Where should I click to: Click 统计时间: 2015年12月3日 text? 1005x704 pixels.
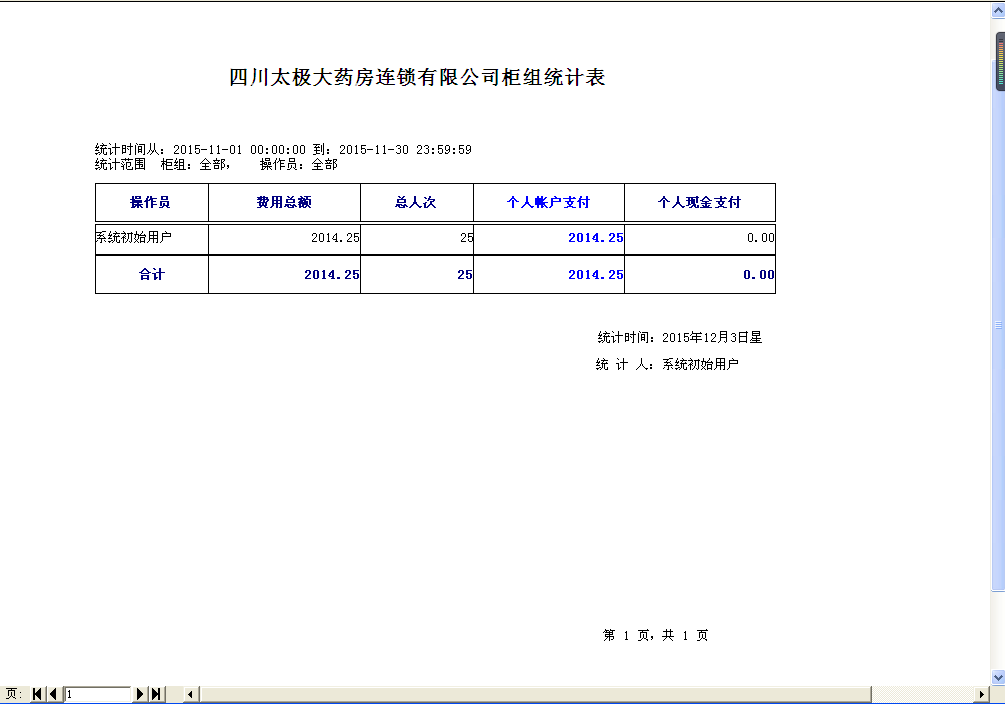tap(679, 337)
